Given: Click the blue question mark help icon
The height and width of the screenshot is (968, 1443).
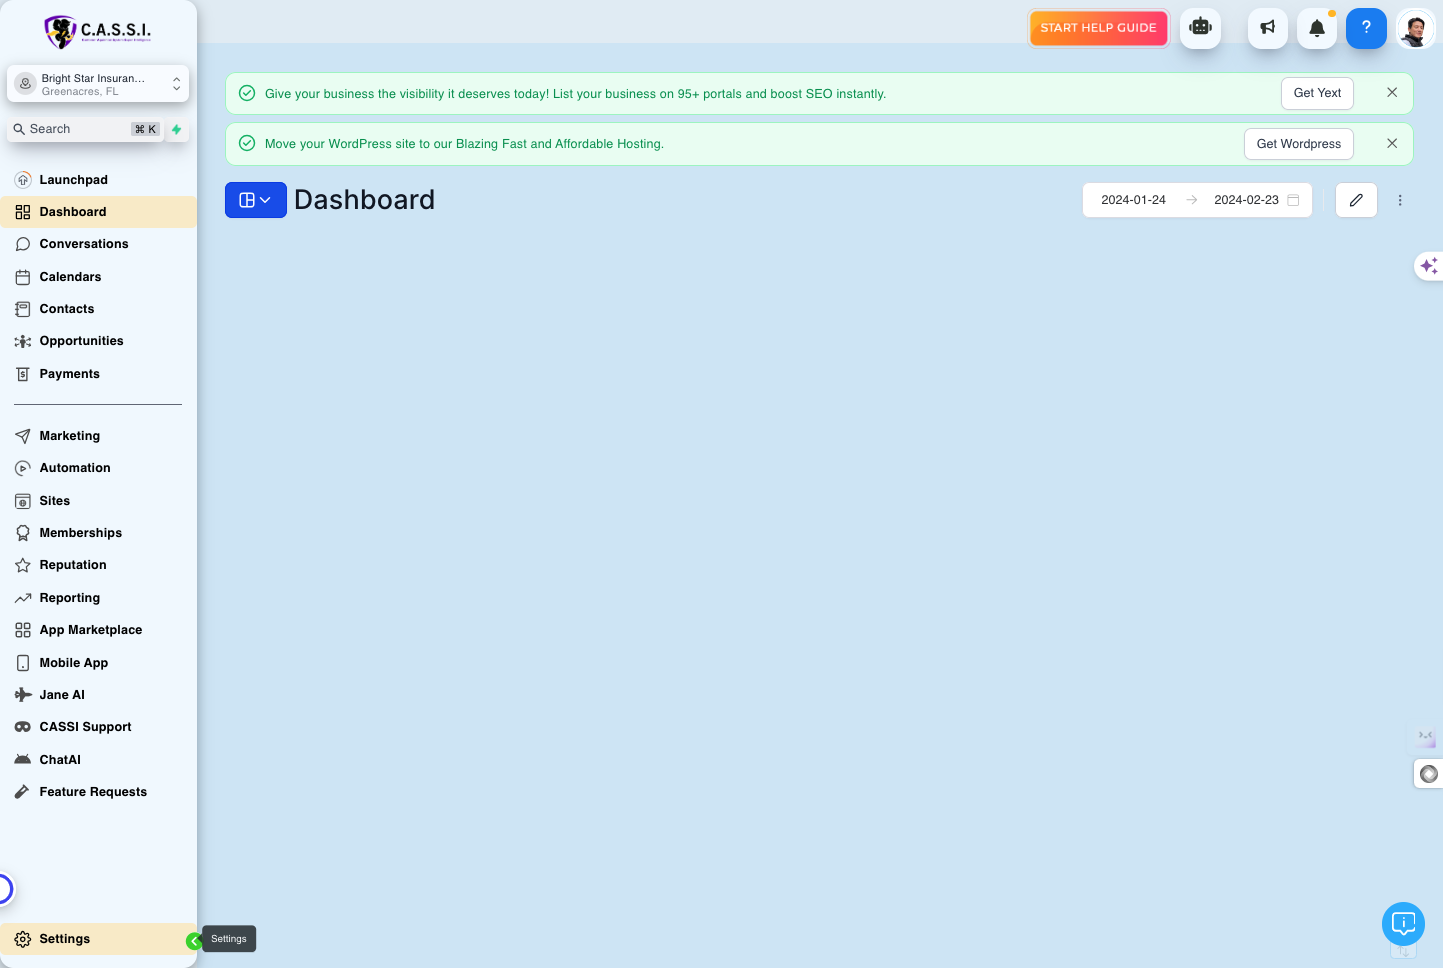Looking at the screenshot, I should (1366, 28).
